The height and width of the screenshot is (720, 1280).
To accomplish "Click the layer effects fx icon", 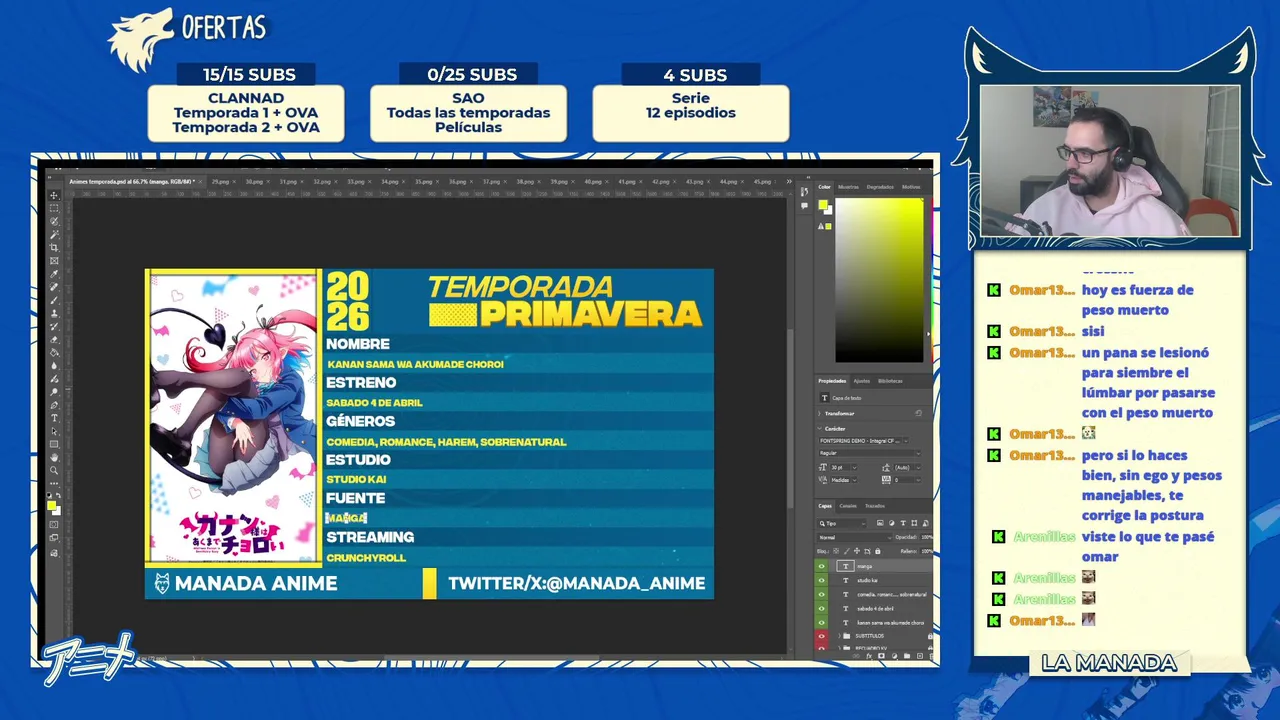I will pyautogui.click(x=869, y=655).
